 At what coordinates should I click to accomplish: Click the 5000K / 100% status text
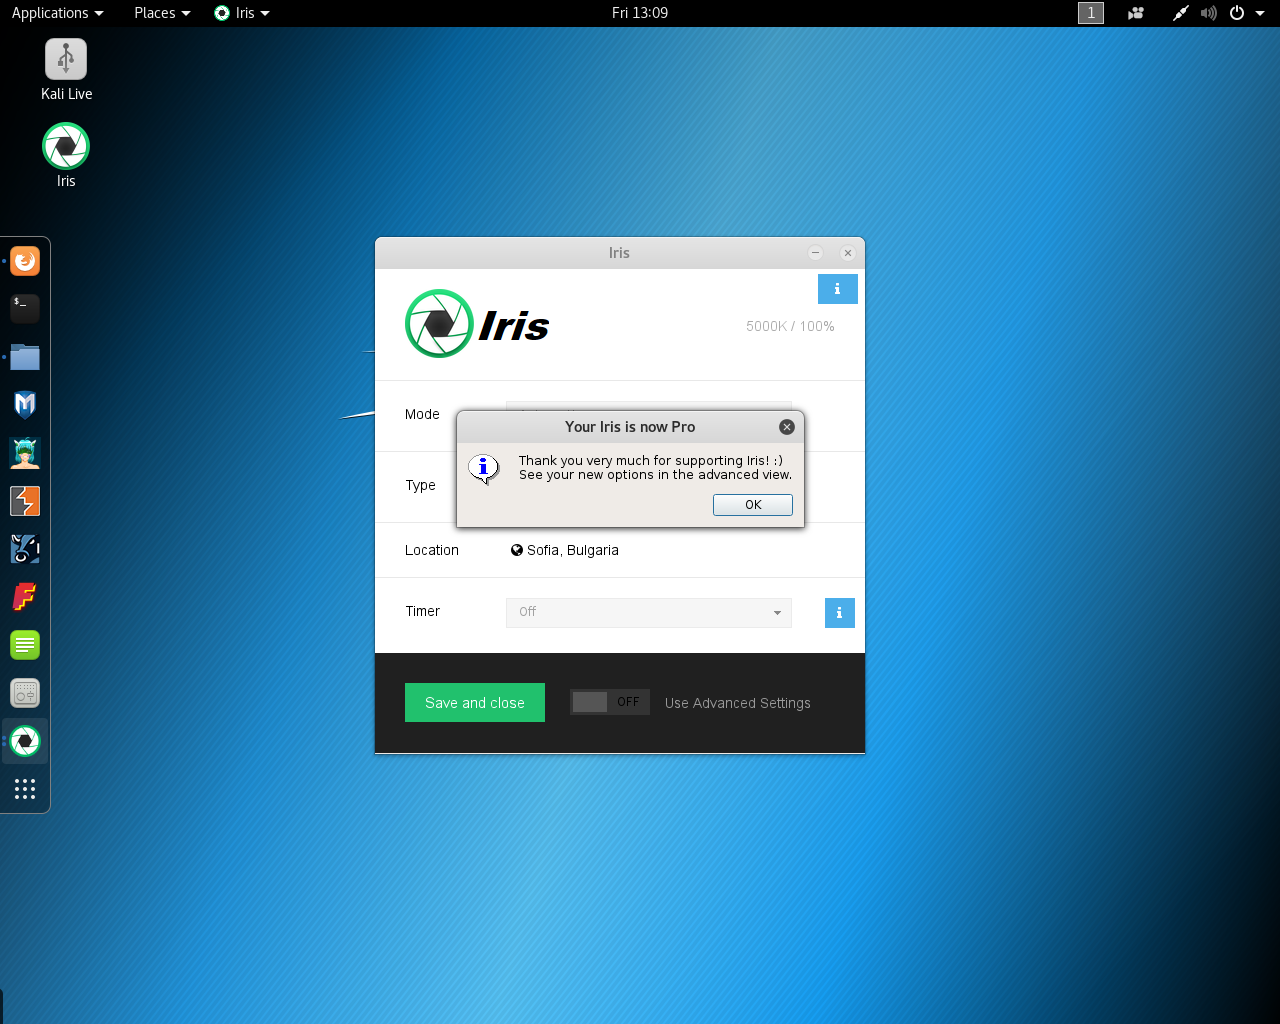tap(790, 326)
